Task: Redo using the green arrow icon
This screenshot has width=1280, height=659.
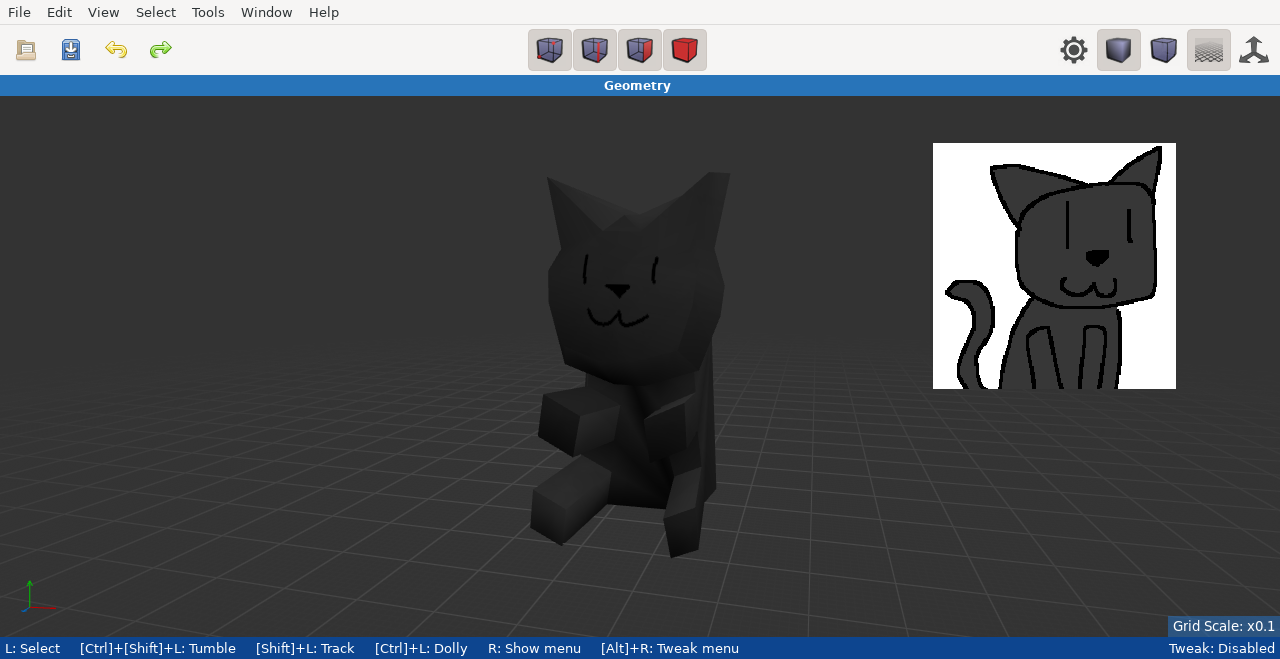Action: click(161, 50)
